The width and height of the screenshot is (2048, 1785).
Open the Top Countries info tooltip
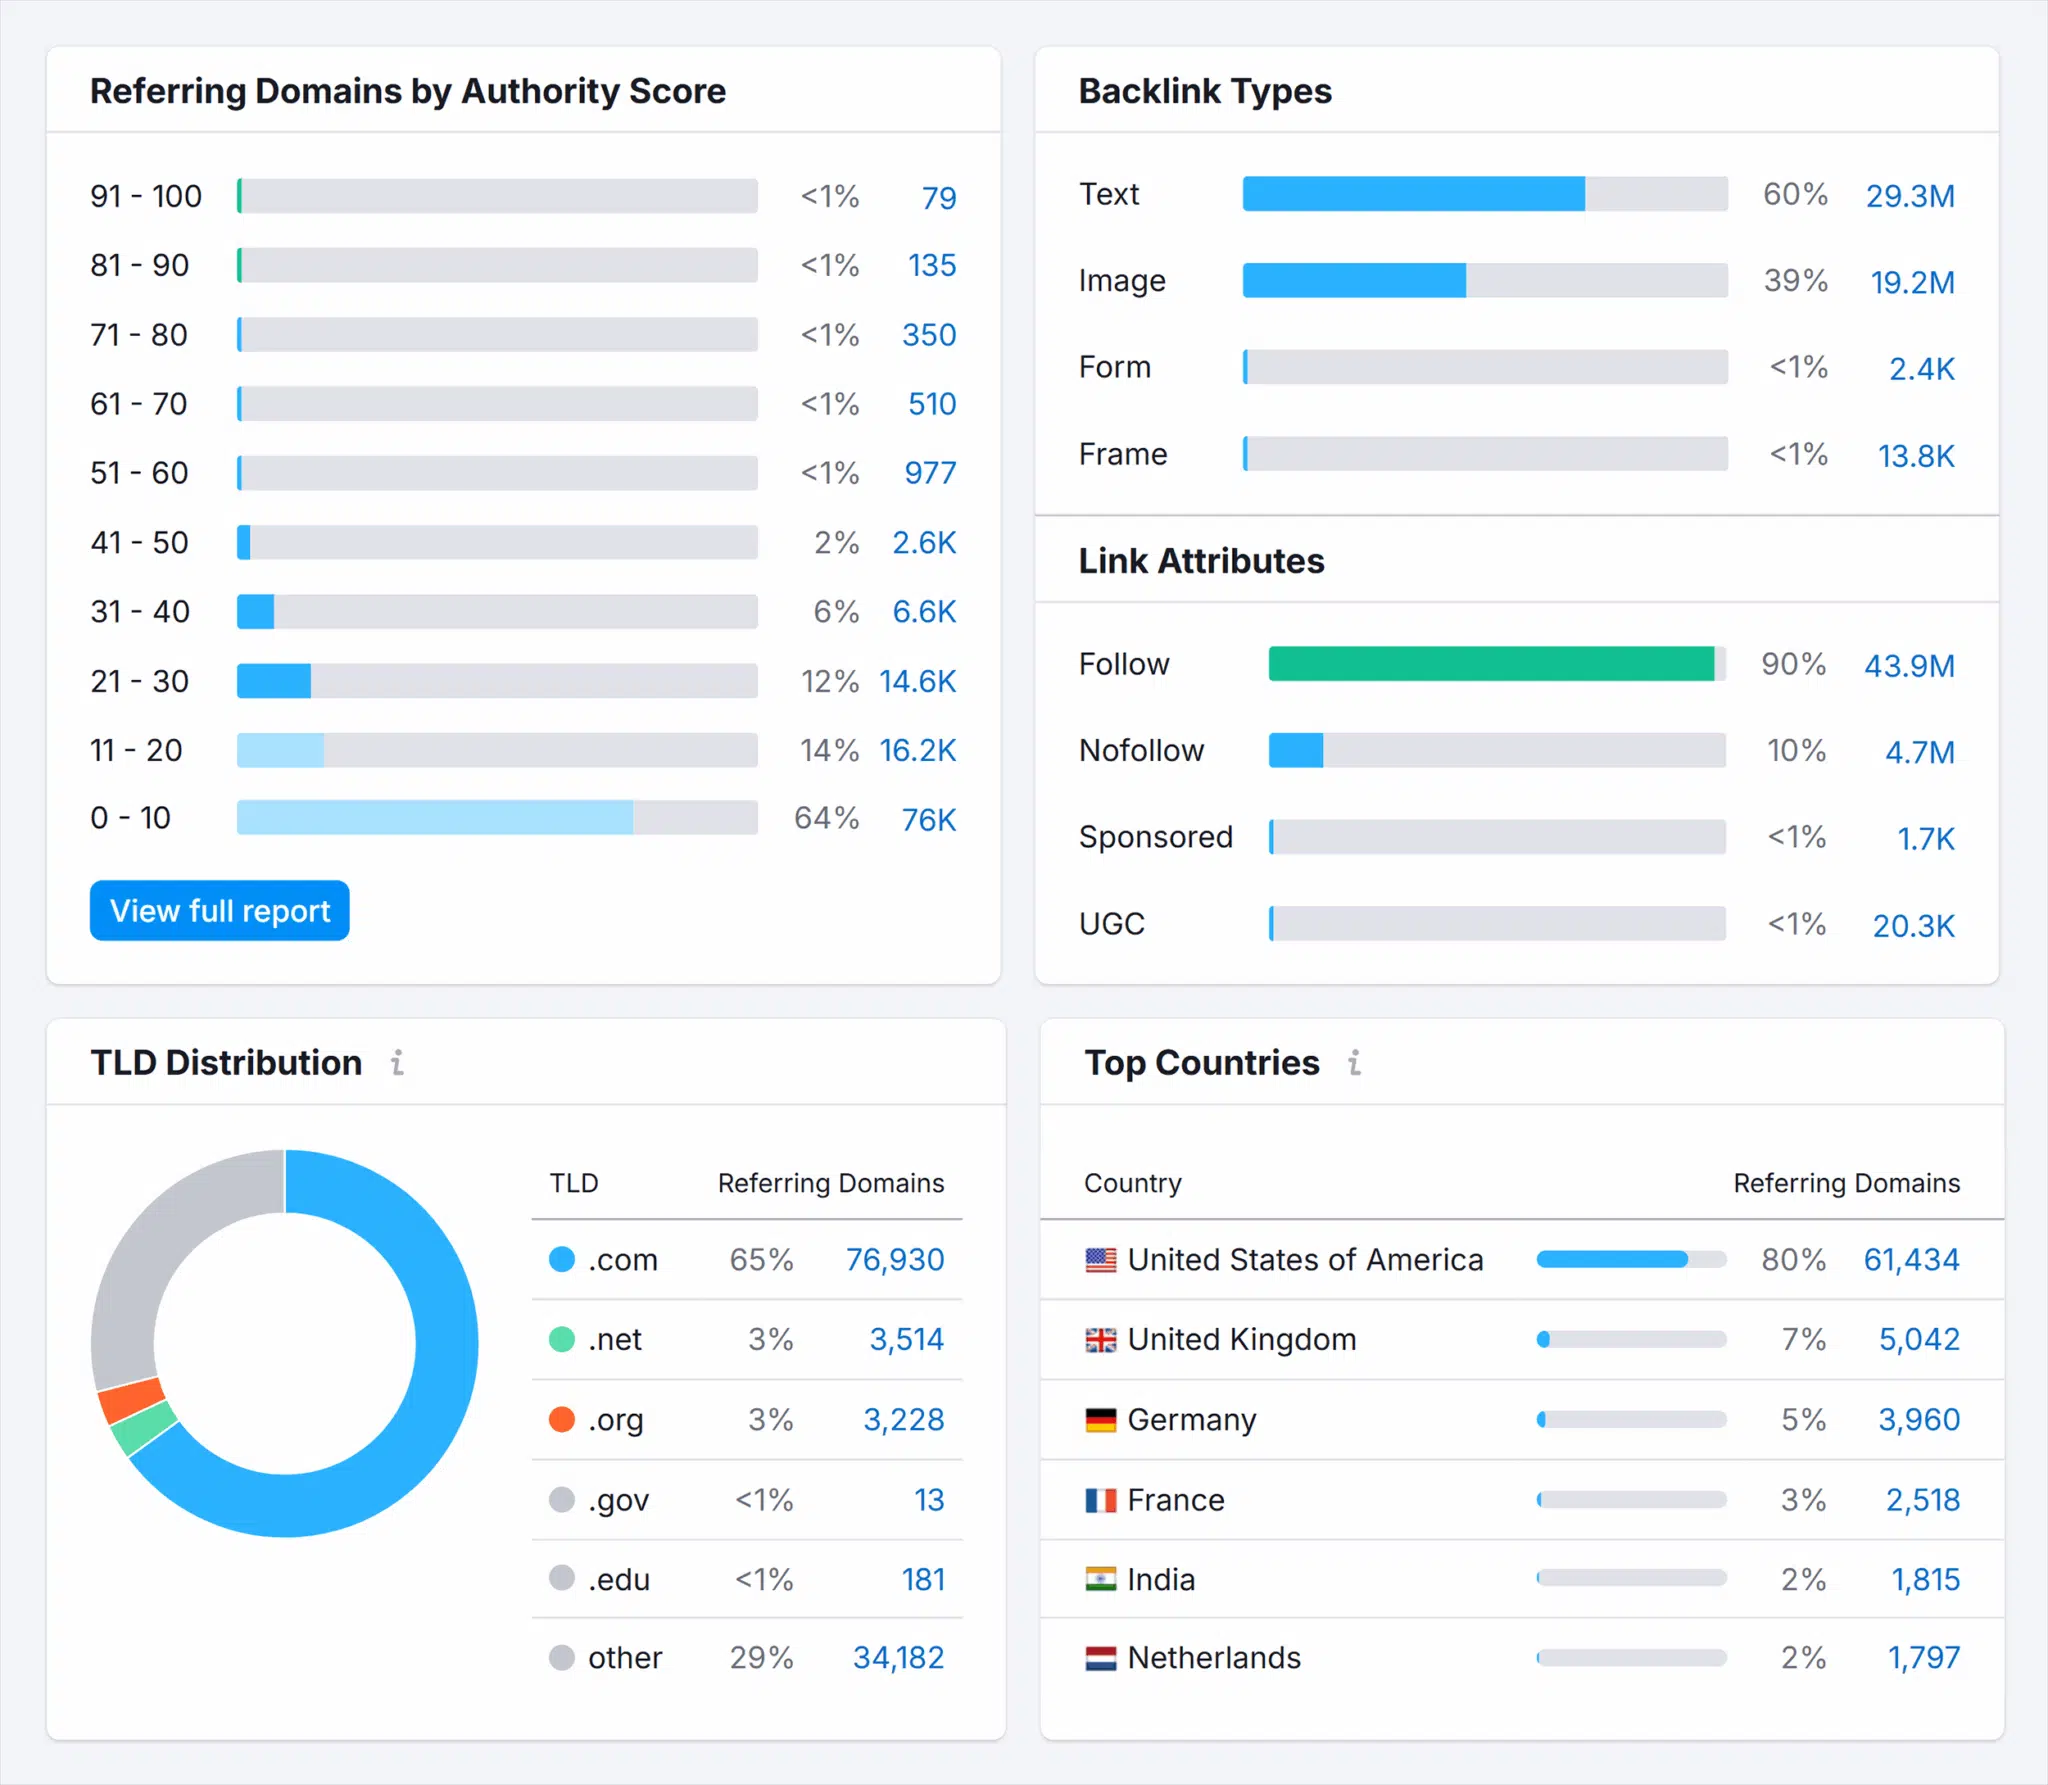[x=1355, y=1063]
